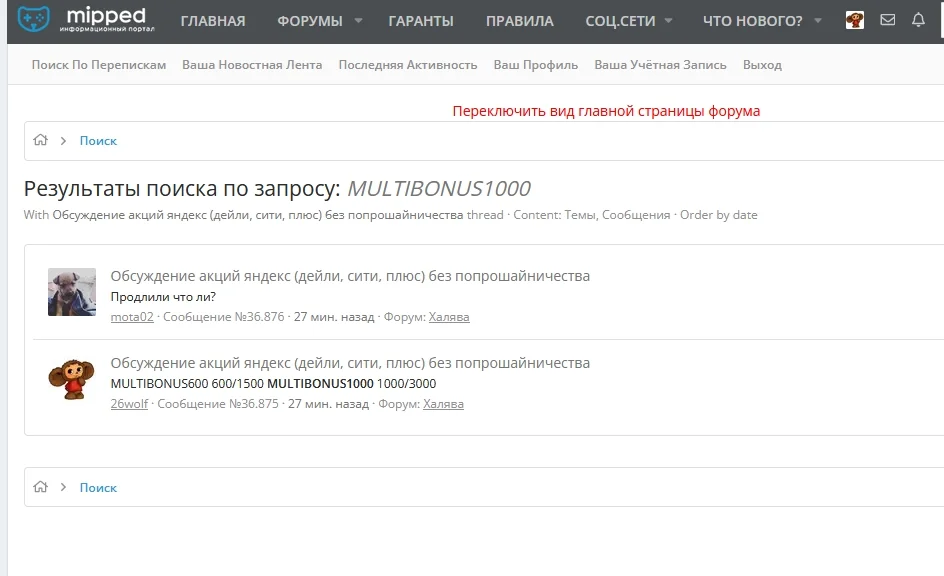This screenshot has height=576, width=944.
Task: Click 'Сообщение №36.875' text
Action: (218, 404)
